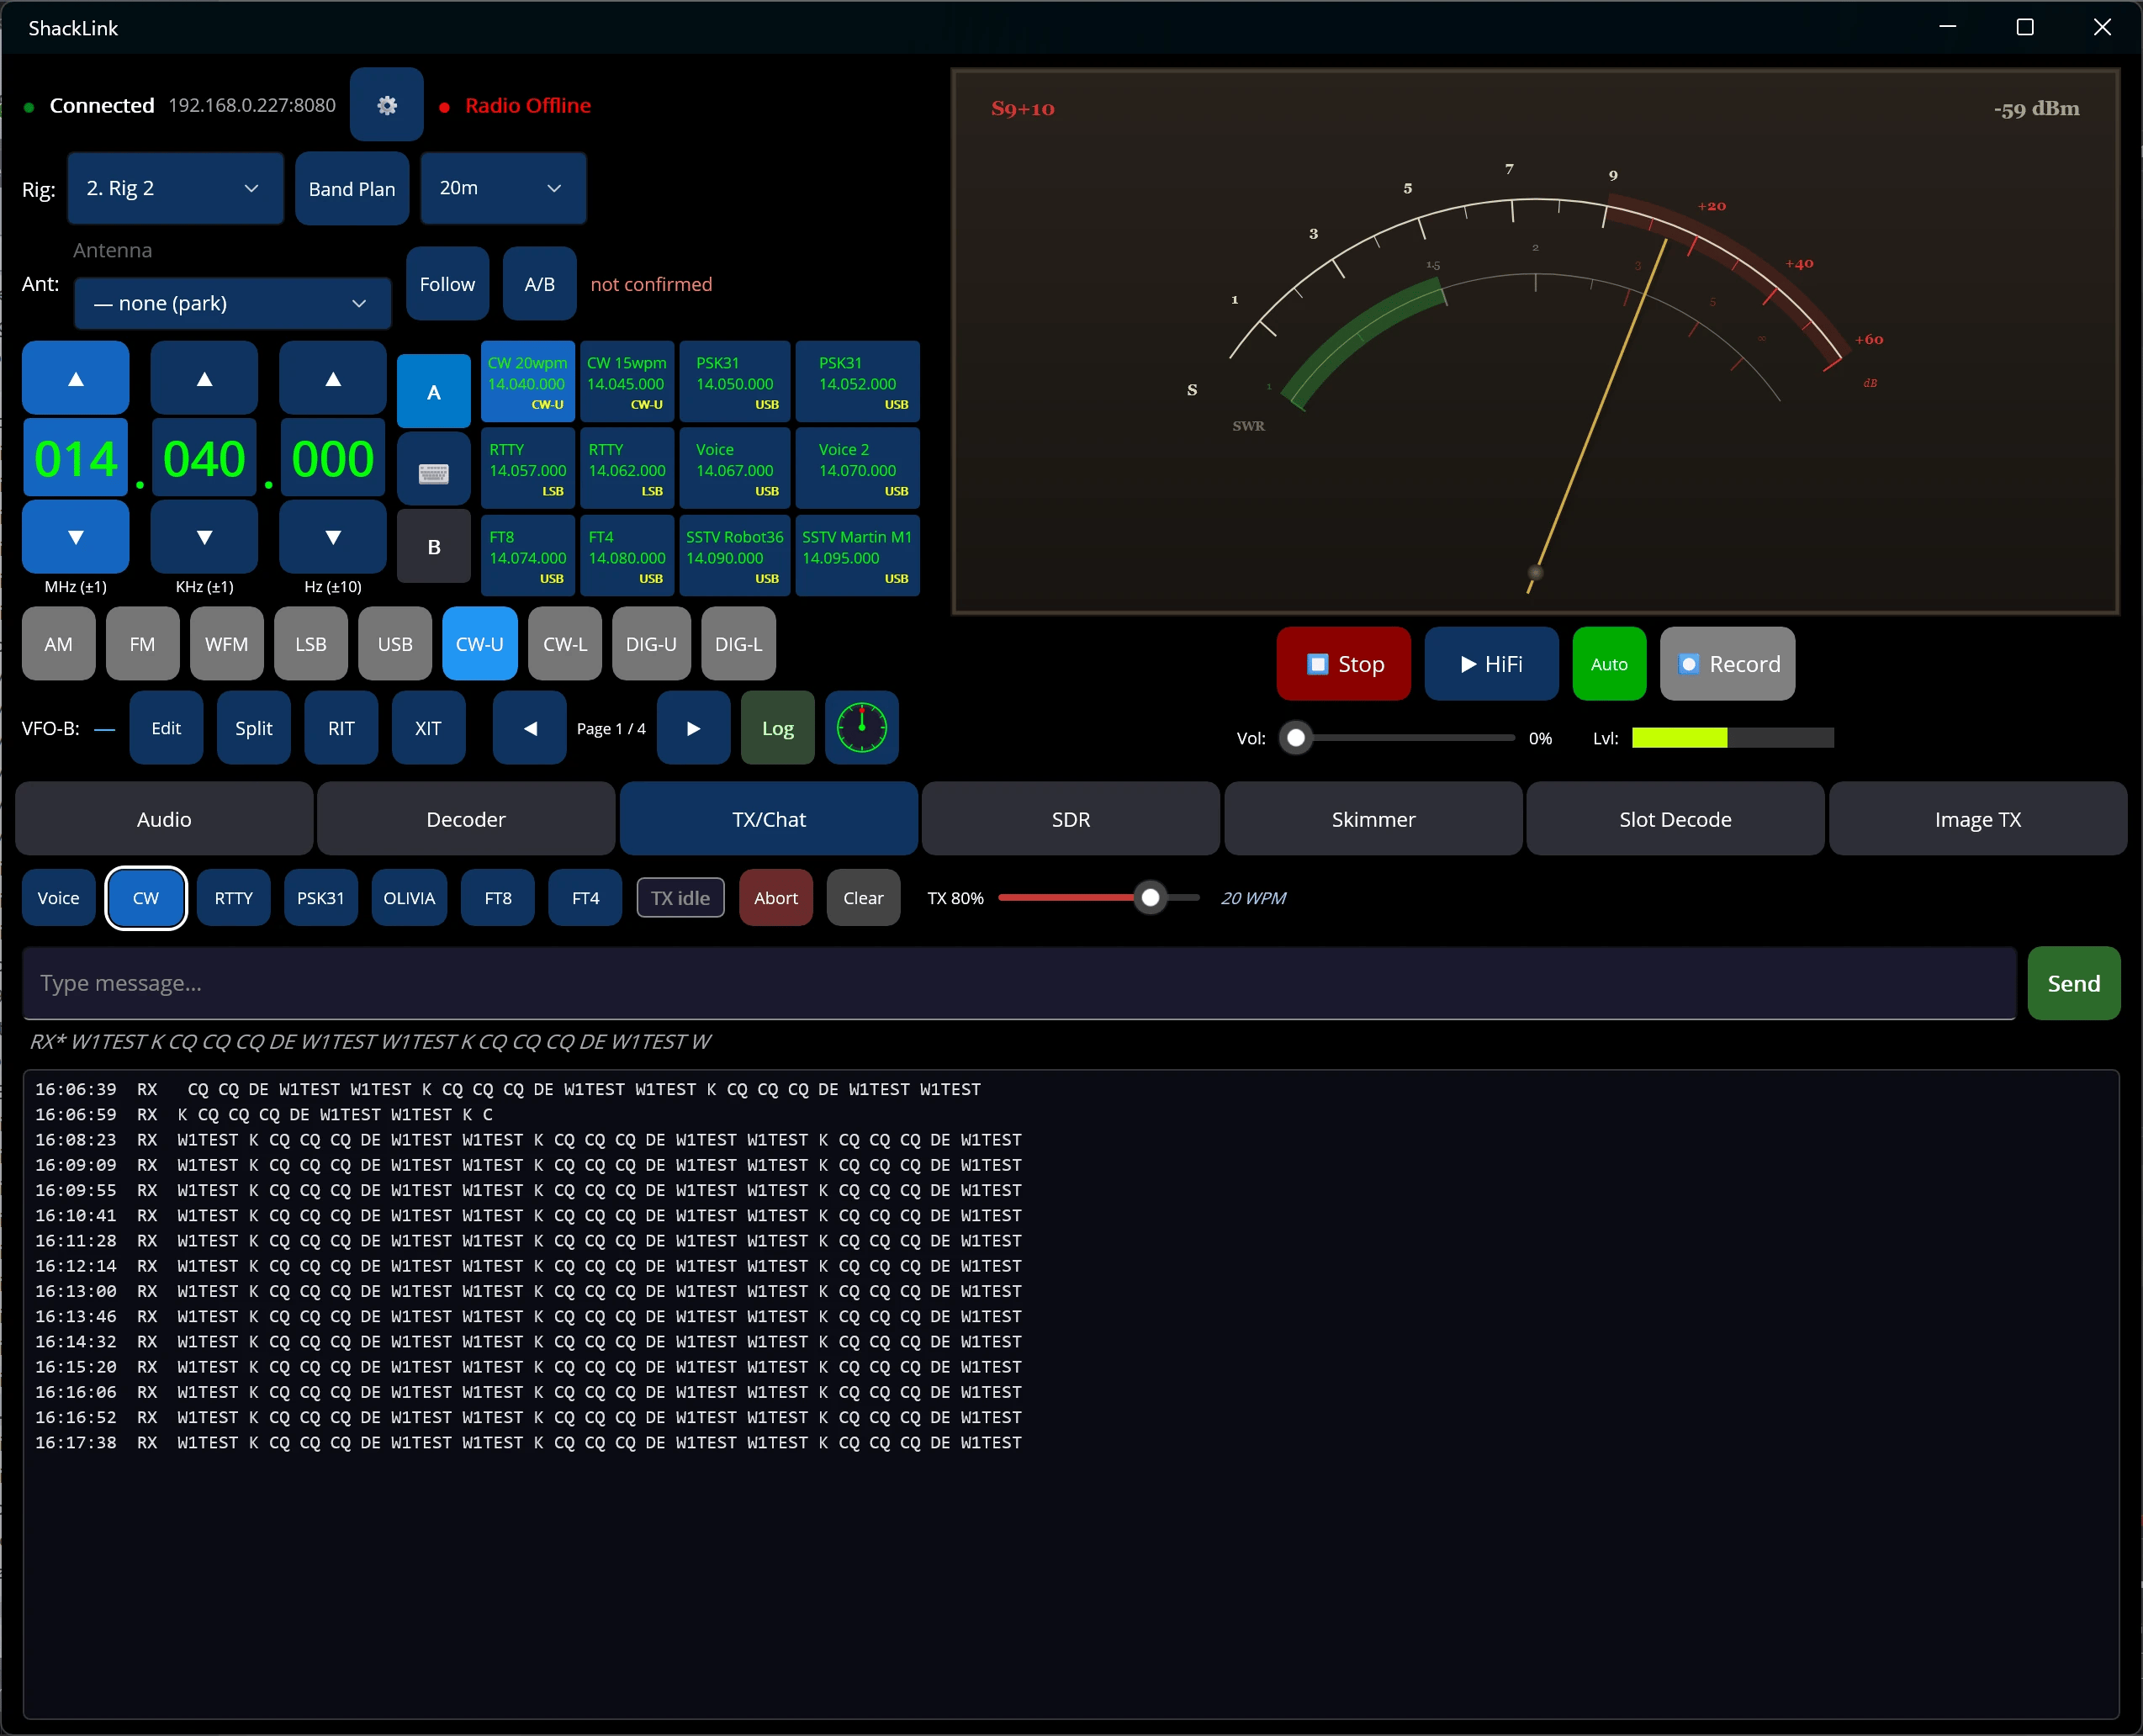2143x1736 pixels.
Task: Toggle Auto audio mode
Action: (1609, 664)
